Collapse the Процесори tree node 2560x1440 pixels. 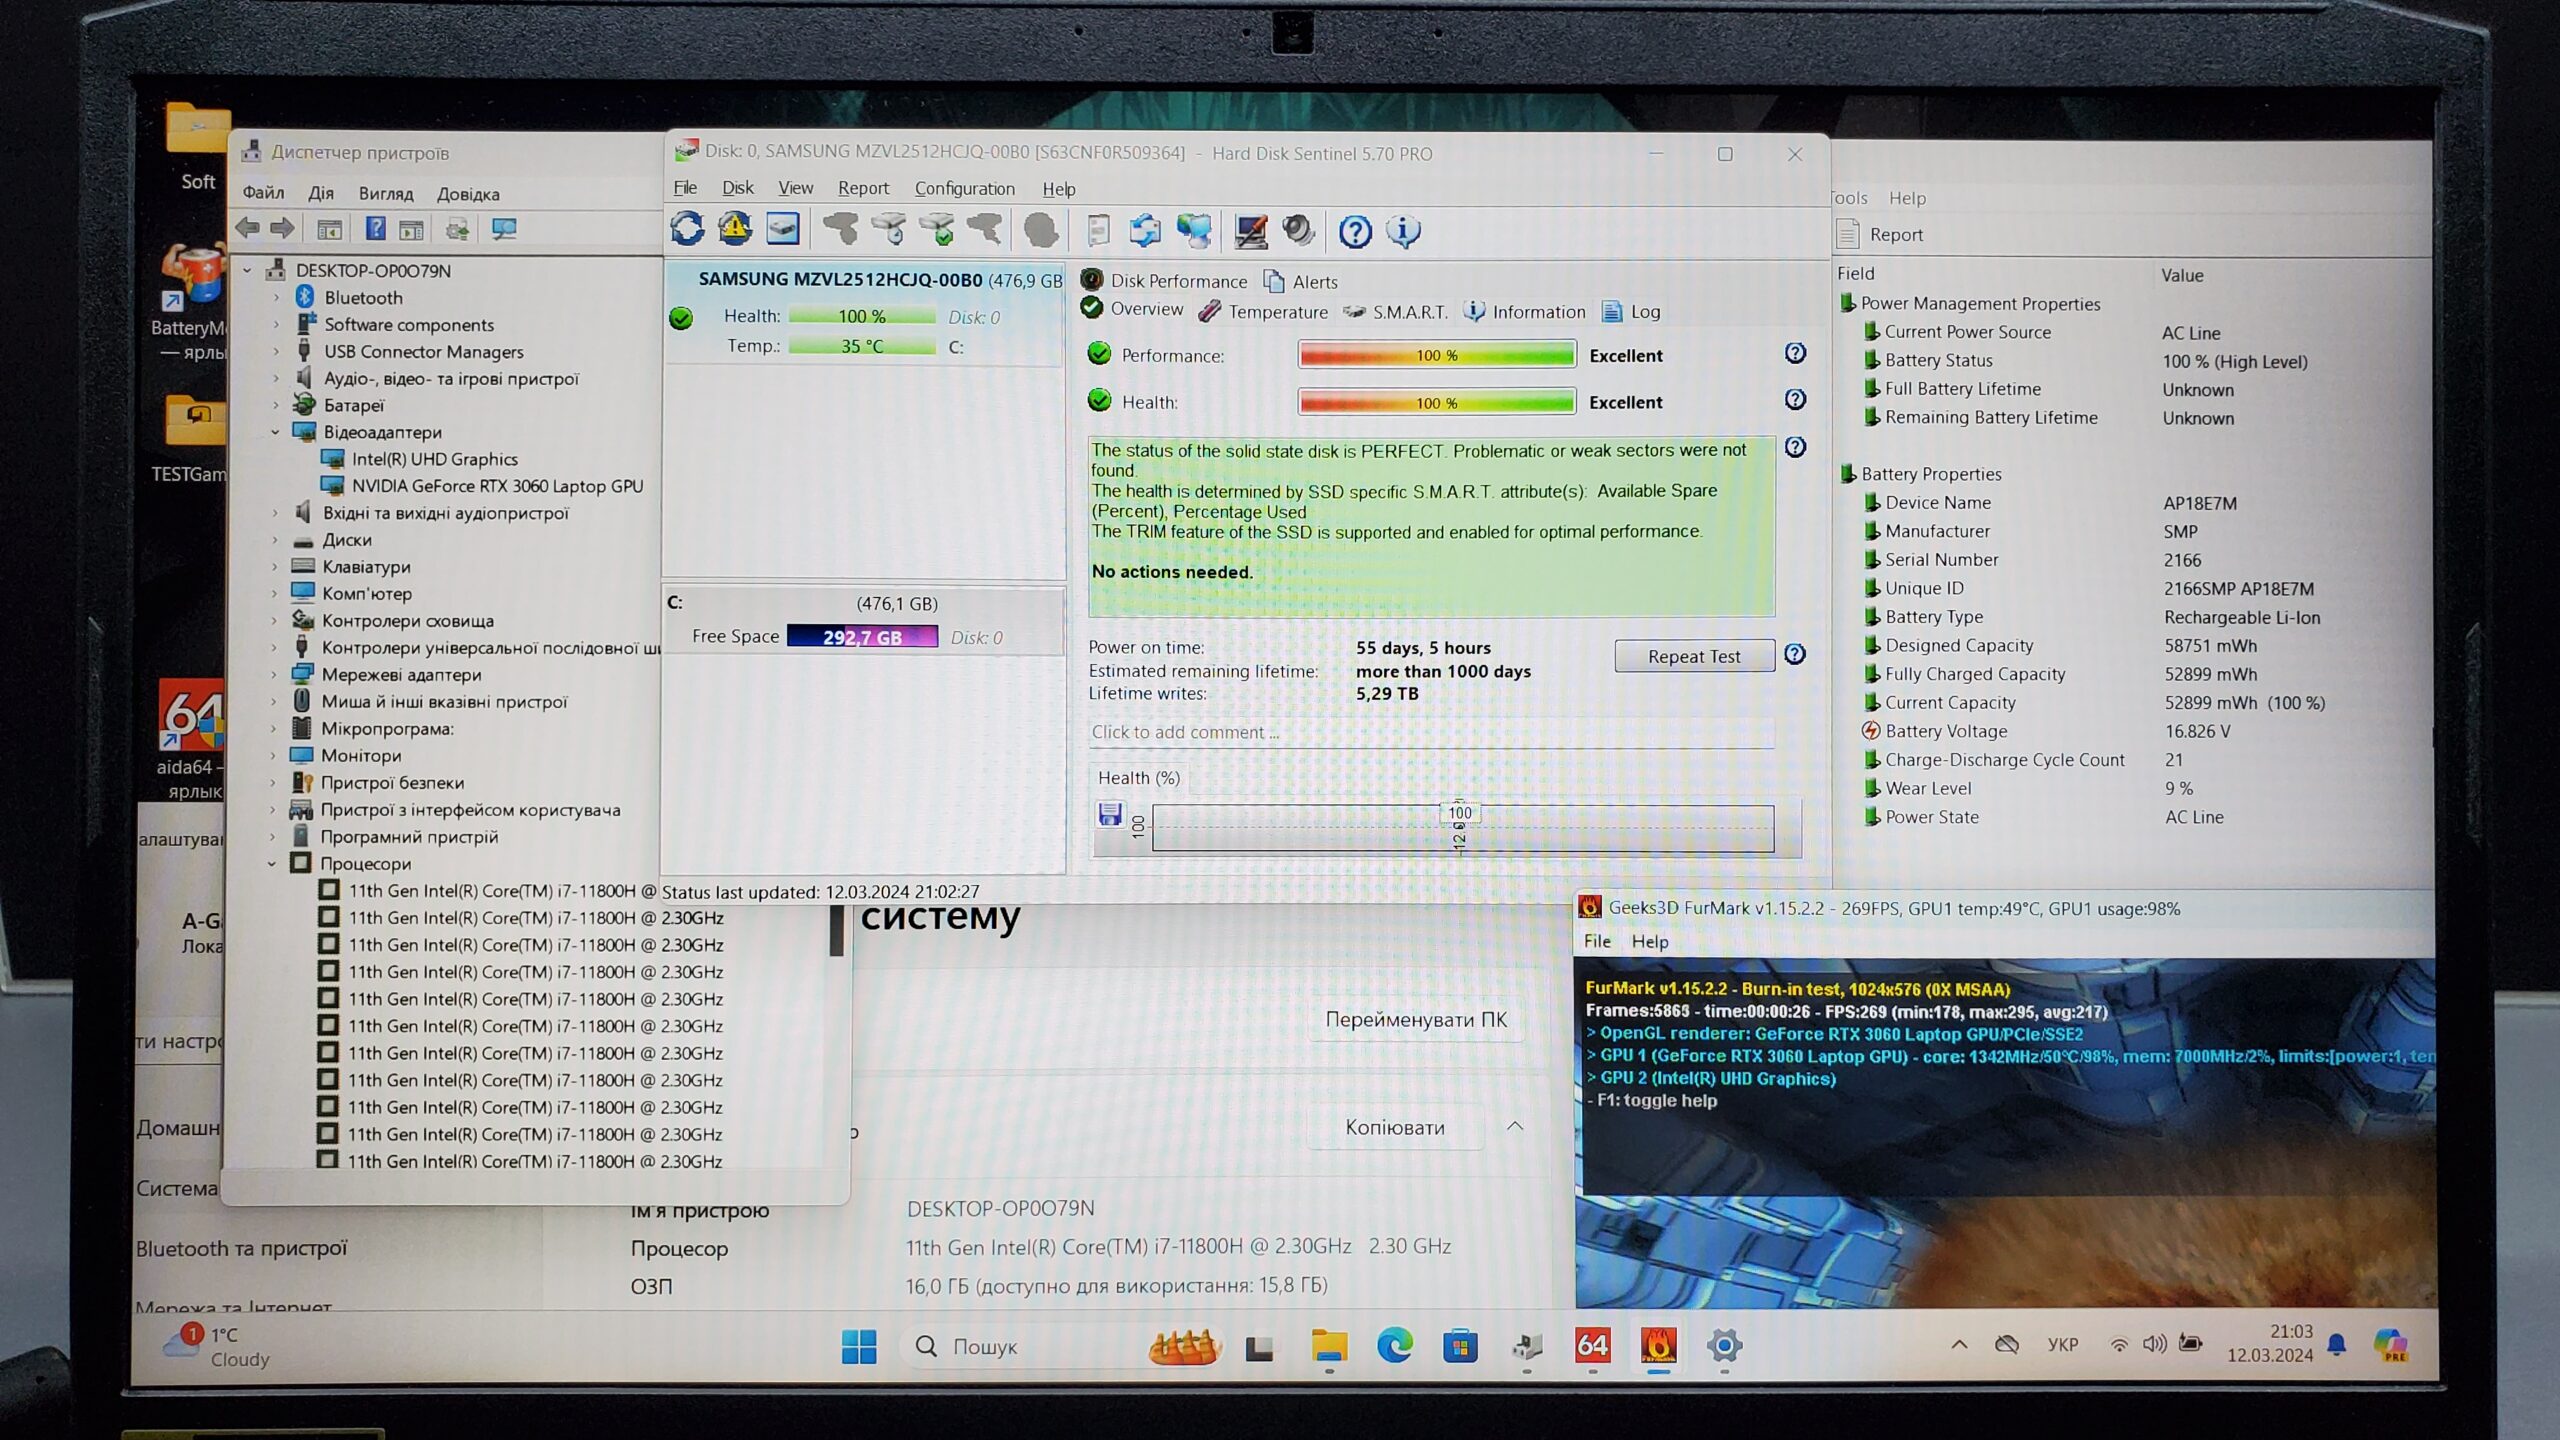coord(272,864)
